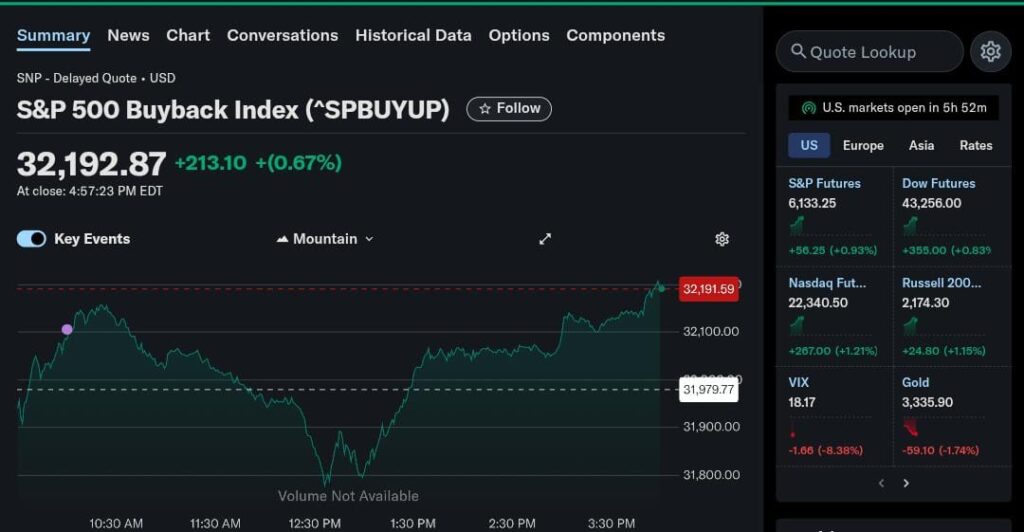Click the 32,100.00 y-axis label
Viewport: 1024px width, 532px height.
711,332
